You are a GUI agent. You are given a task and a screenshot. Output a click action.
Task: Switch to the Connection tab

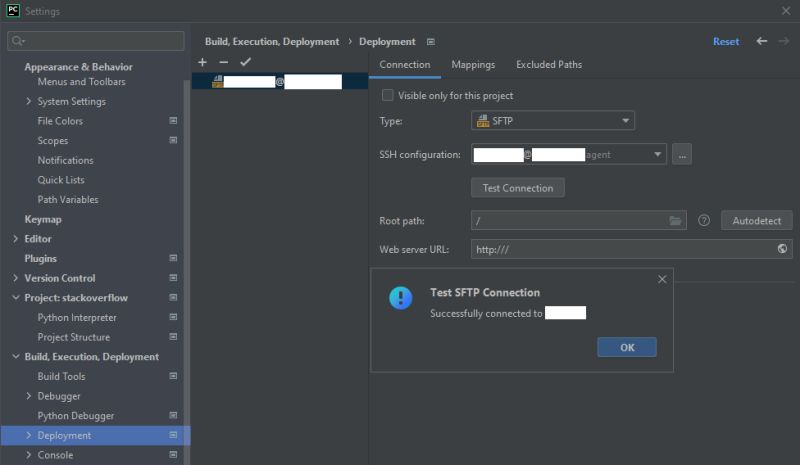click(405, 65)
